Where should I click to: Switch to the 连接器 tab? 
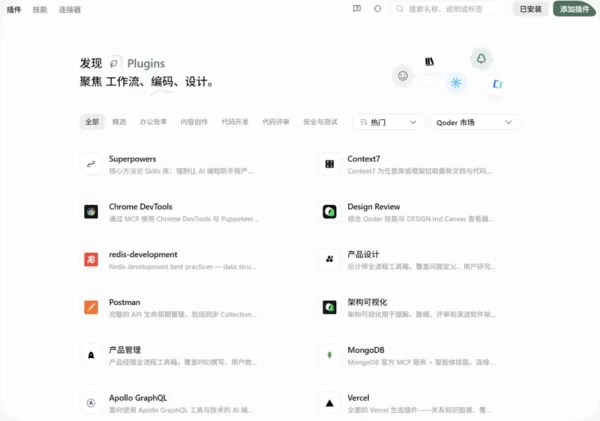click(70, 10)
